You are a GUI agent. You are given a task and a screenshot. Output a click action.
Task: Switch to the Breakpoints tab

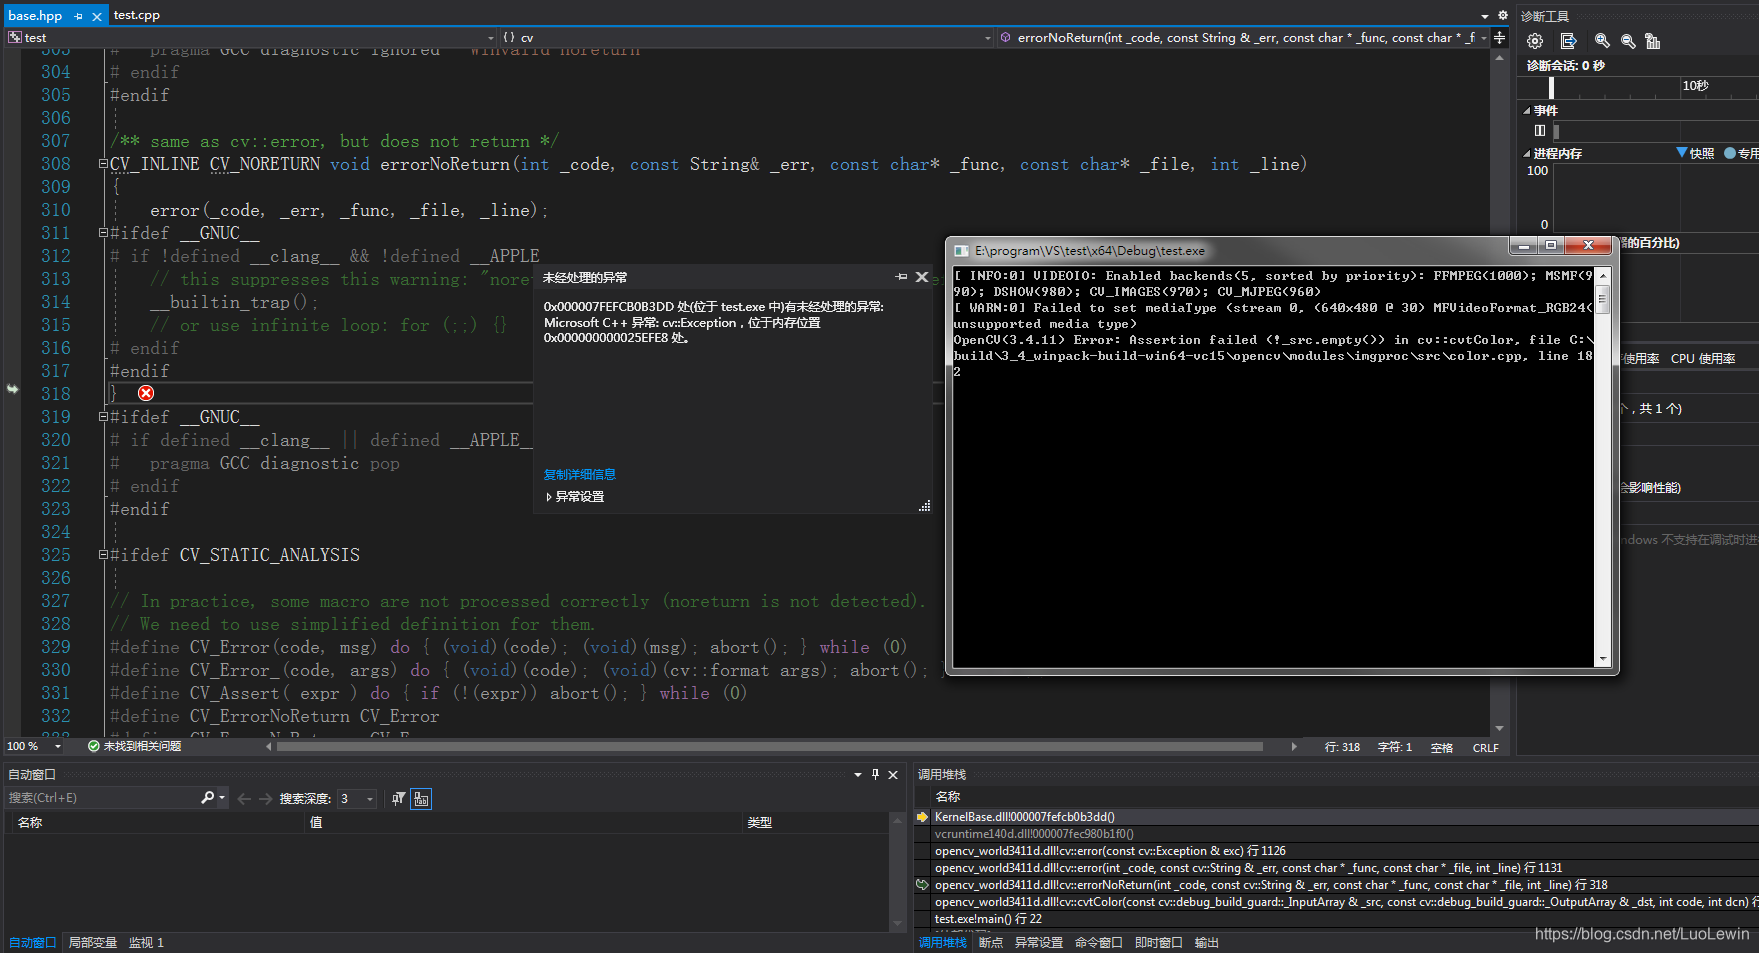point(991,943)
